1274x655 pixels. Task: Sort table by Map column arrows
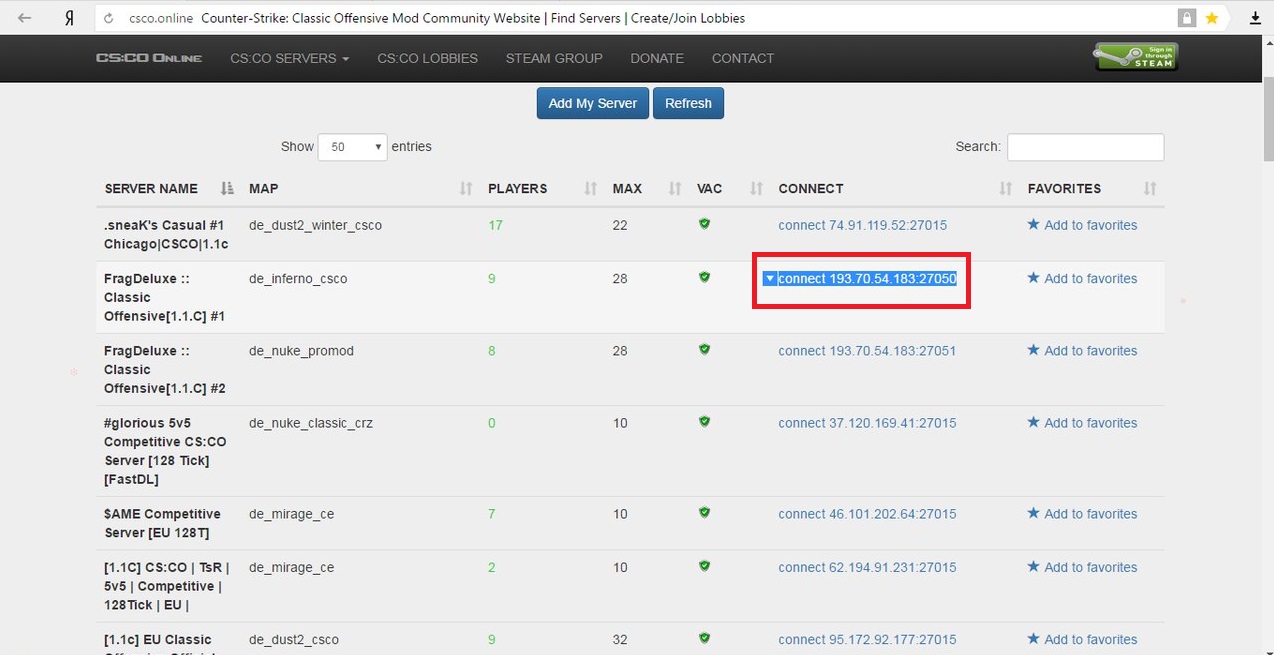click(x=465, y=188)
